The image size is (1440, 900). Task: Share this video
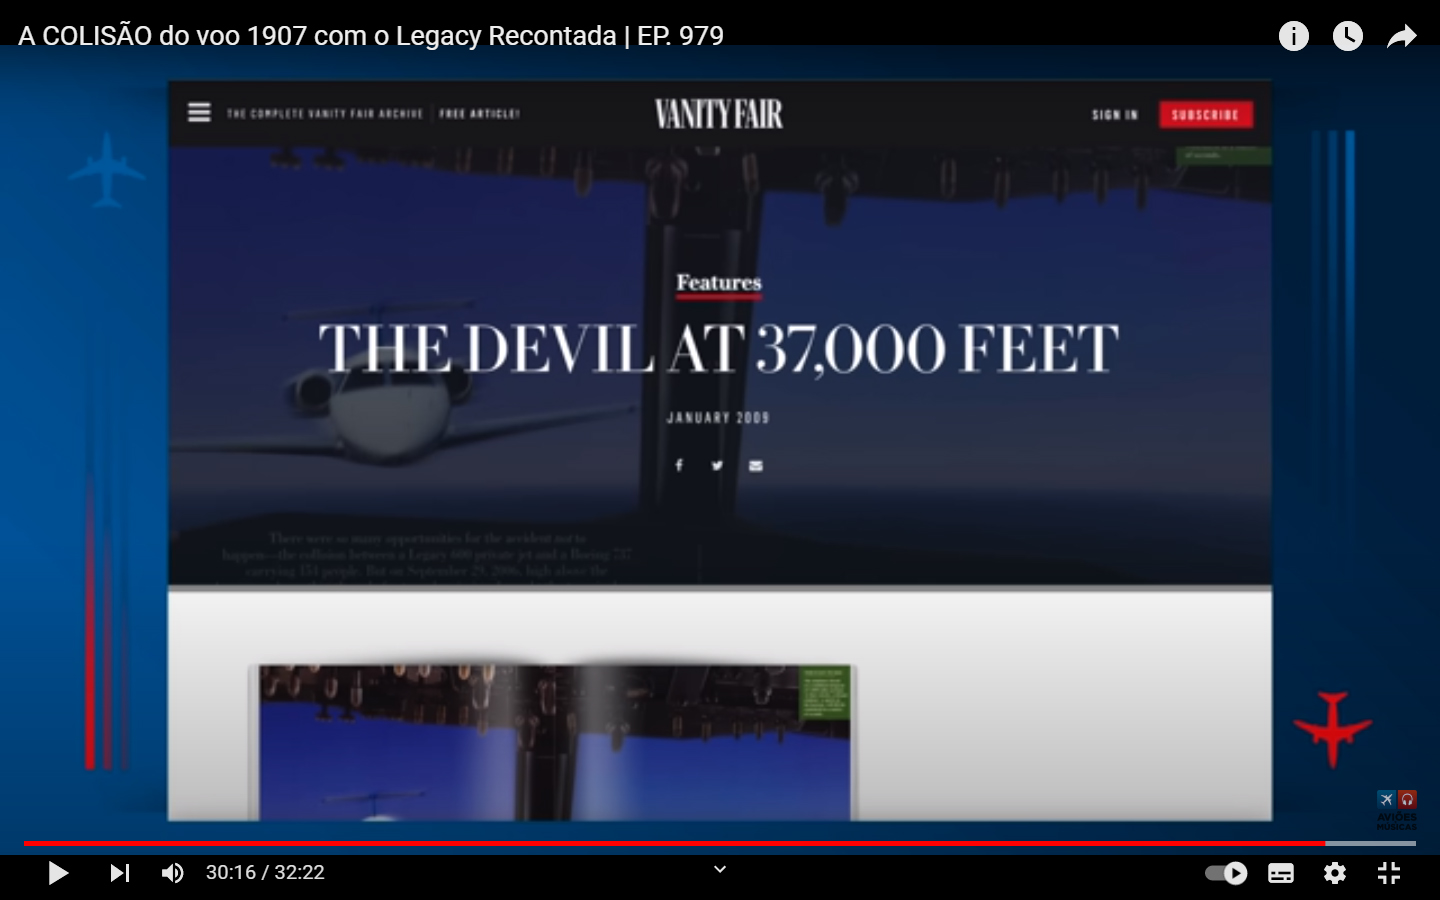(x=1402, y=37)
